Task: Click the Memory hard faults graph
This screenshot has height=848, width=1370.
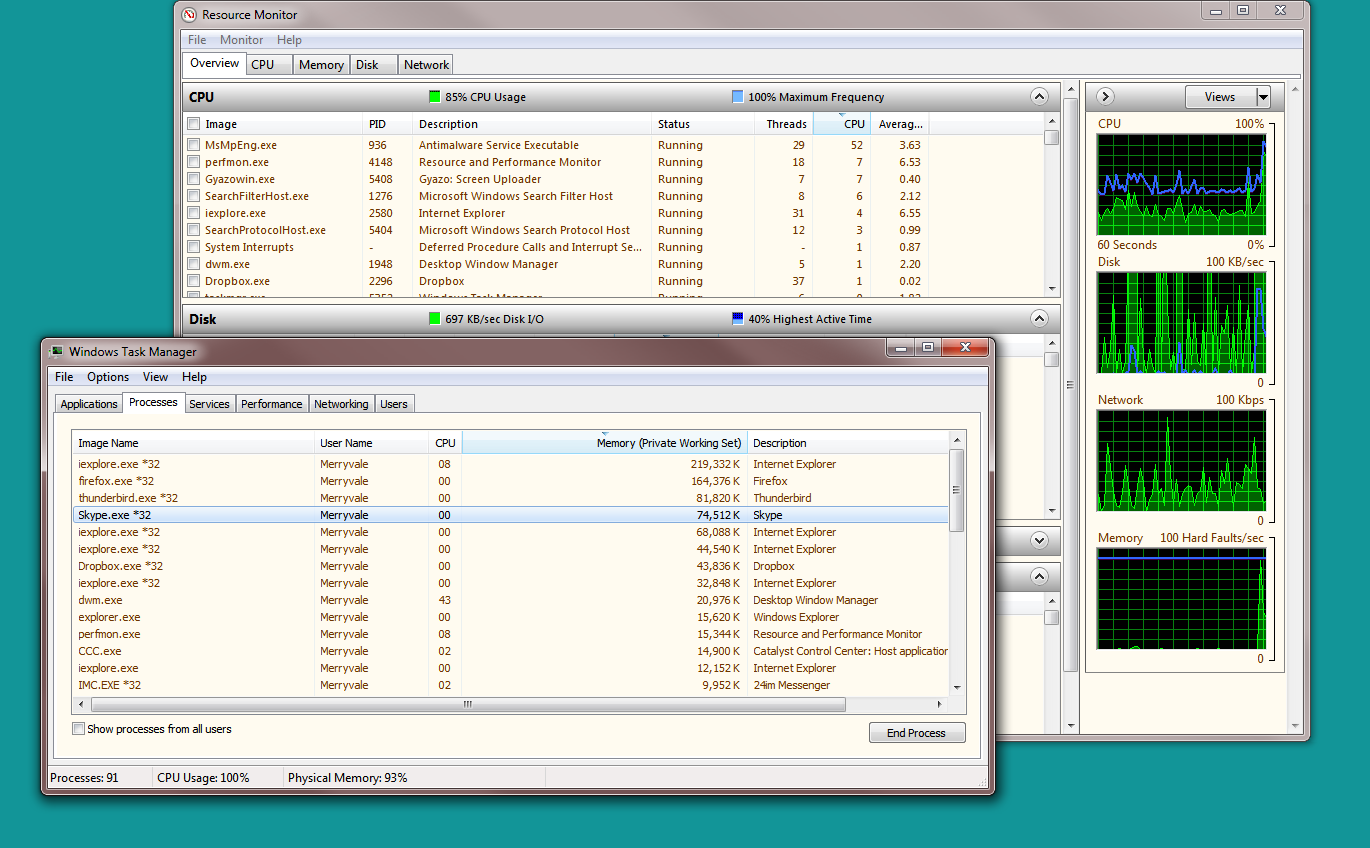Action: click(x=1181, y=598)
